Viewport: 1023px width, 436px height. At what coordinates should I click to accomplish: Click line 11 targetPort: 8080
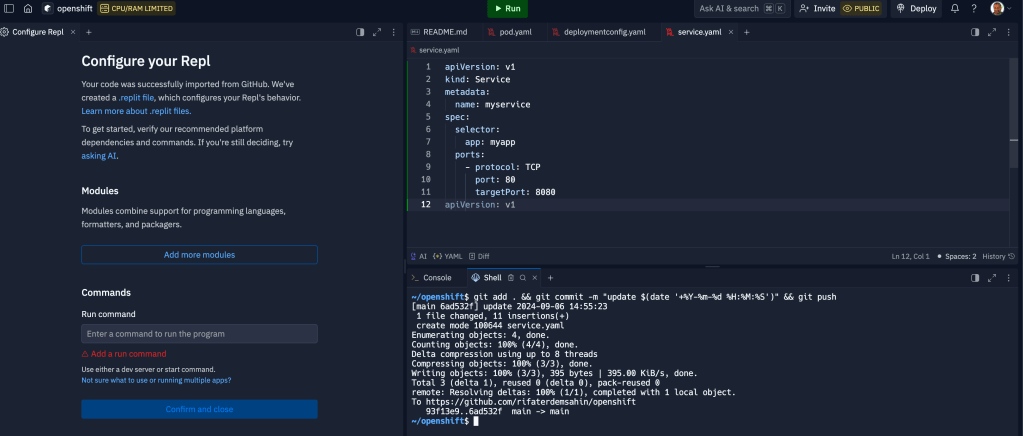point(515,192)
